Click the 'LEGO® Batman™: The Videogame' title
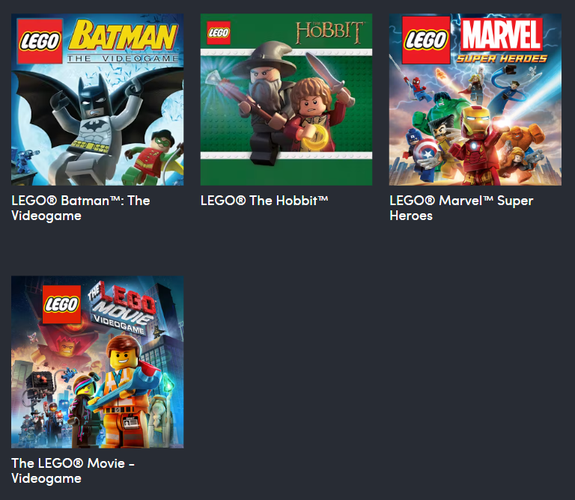Screen dimensions: 575x500 (81, 208)
